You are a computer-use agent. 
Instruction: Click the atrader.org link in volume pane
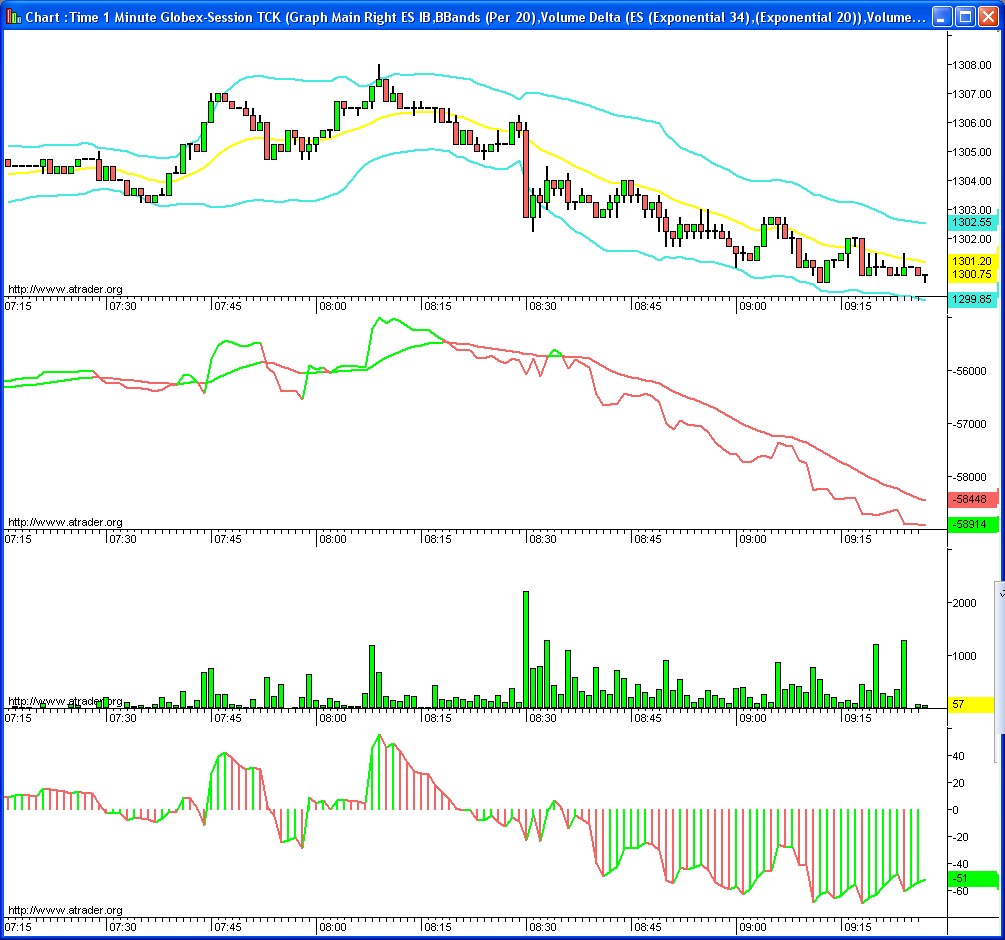(65, 701)
